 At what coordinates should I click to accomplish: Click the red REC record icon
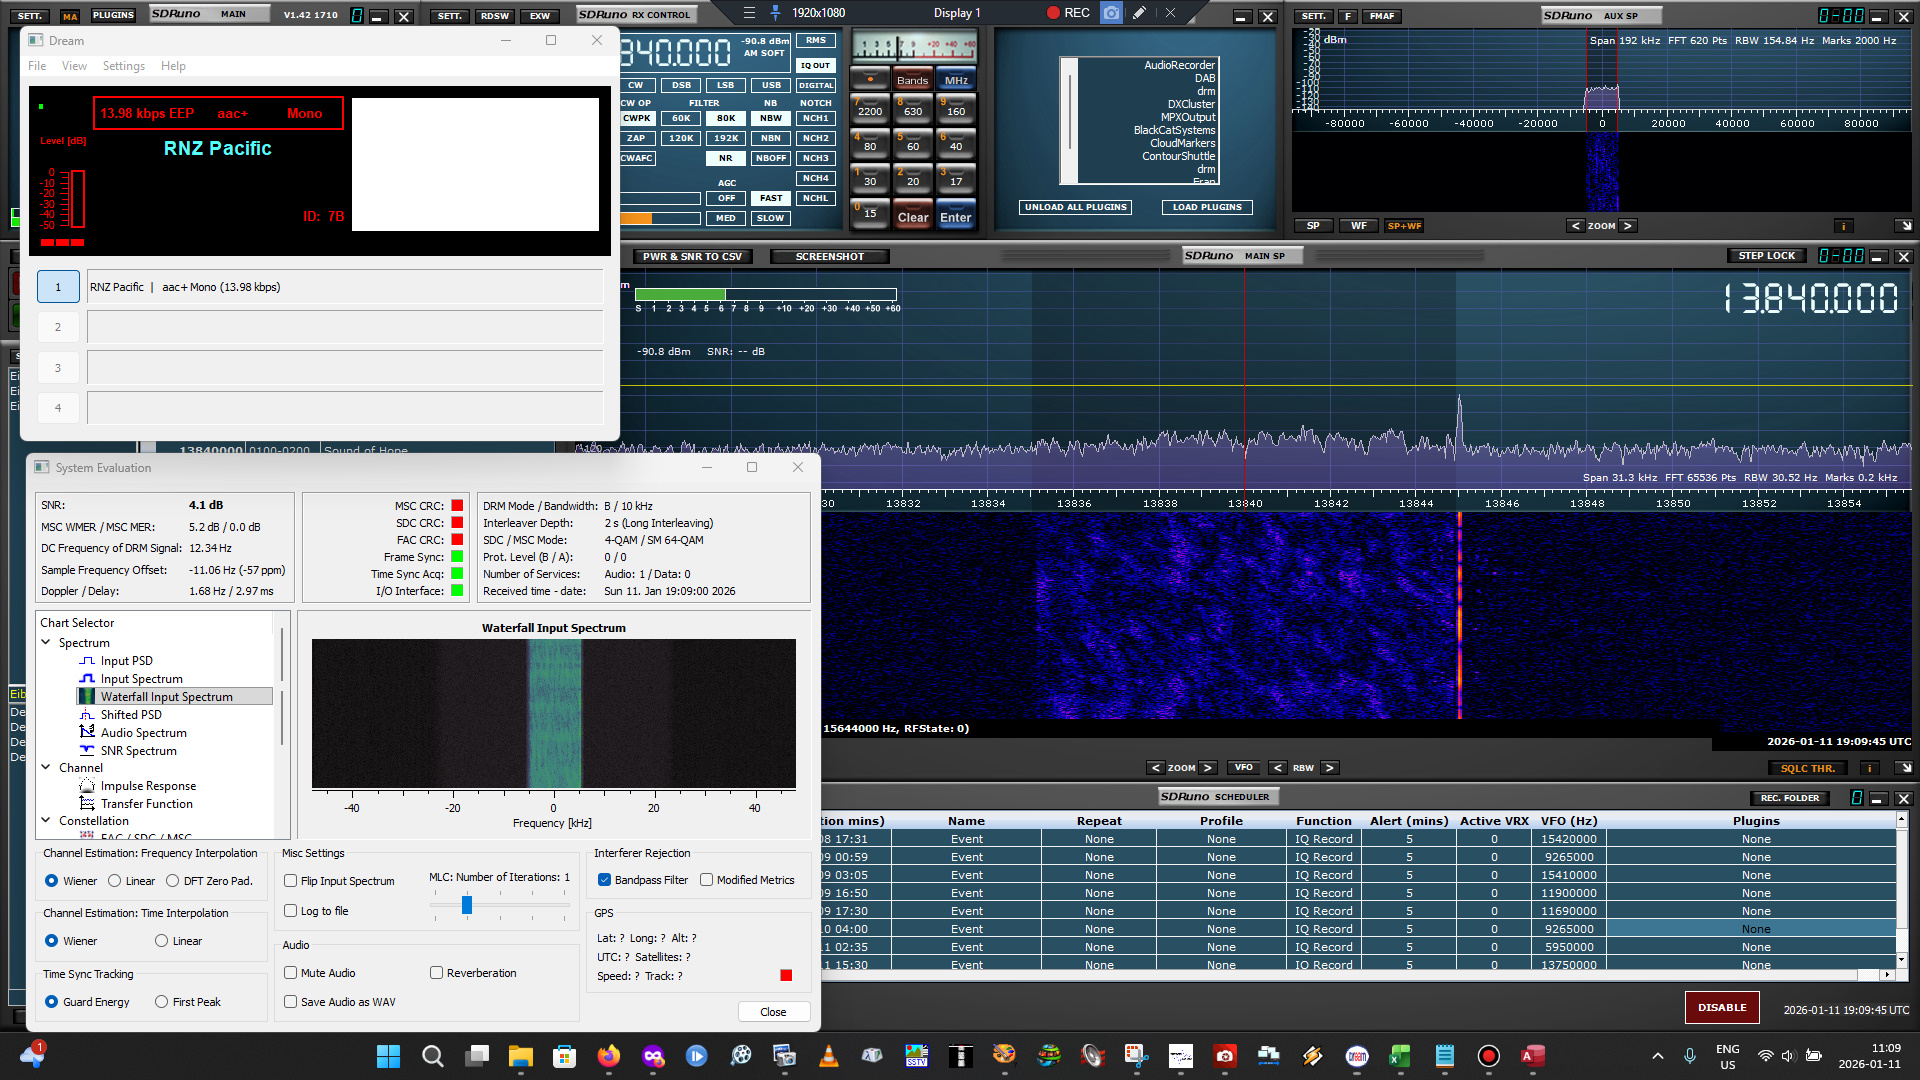click(x=1053, y=13)
